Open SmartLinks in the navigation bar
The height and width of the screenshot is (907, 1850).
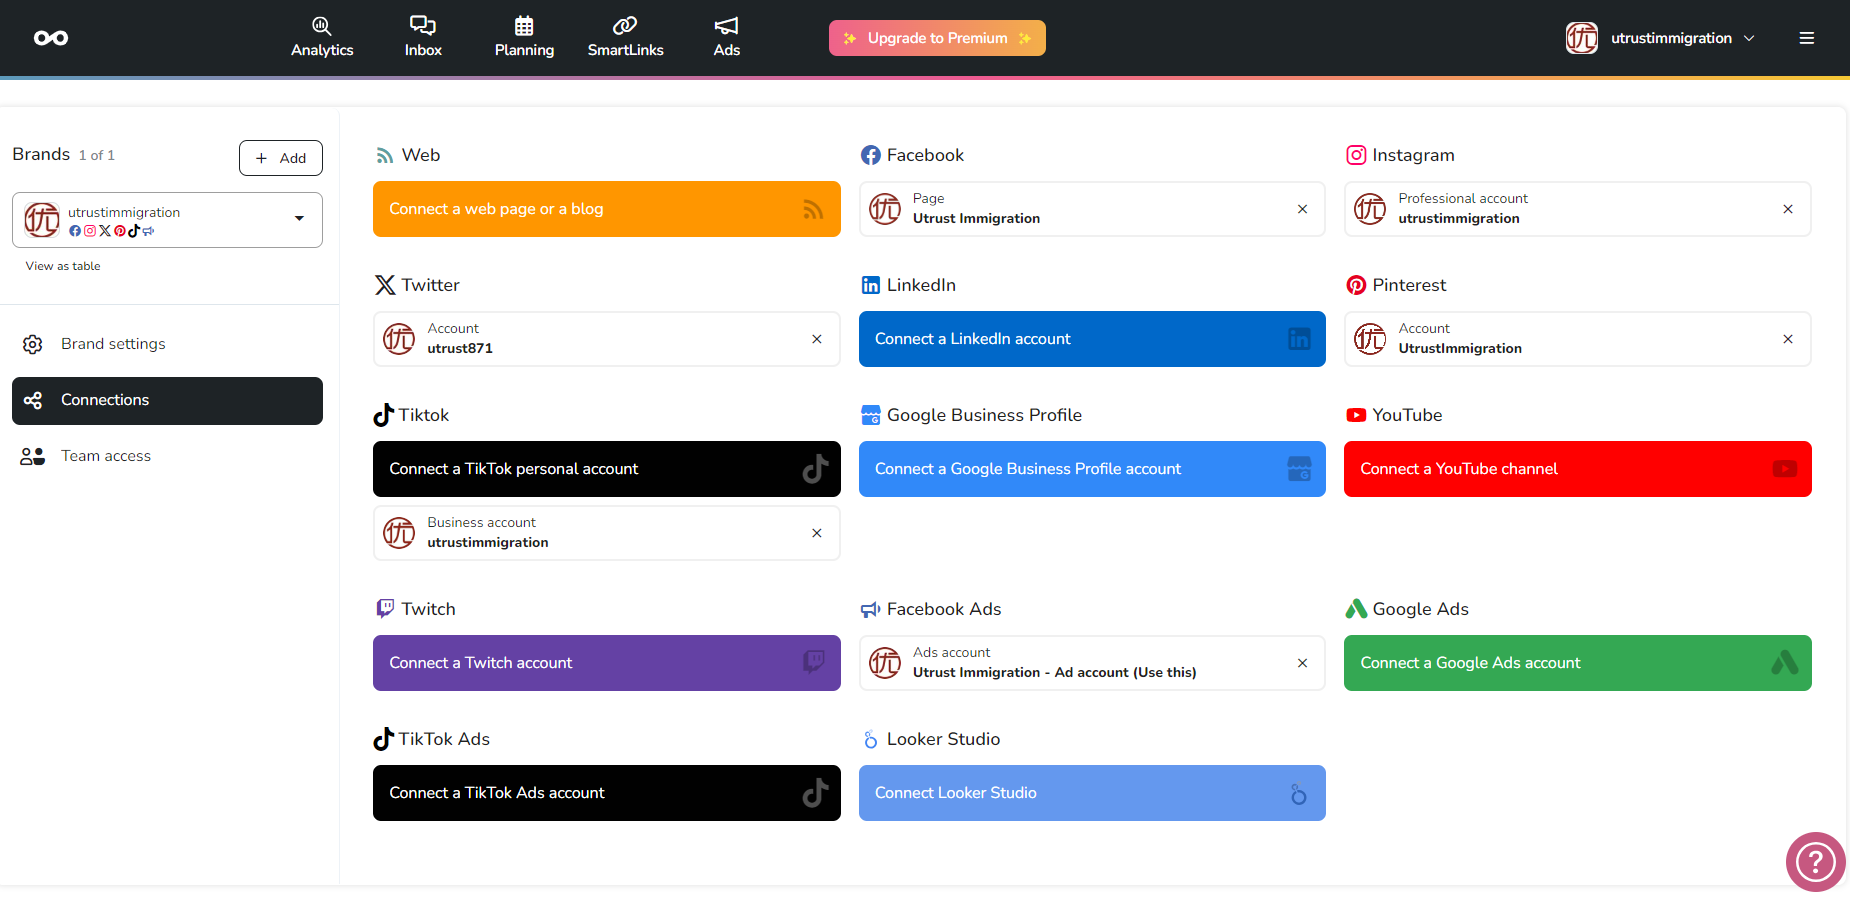tap(625, 37)
